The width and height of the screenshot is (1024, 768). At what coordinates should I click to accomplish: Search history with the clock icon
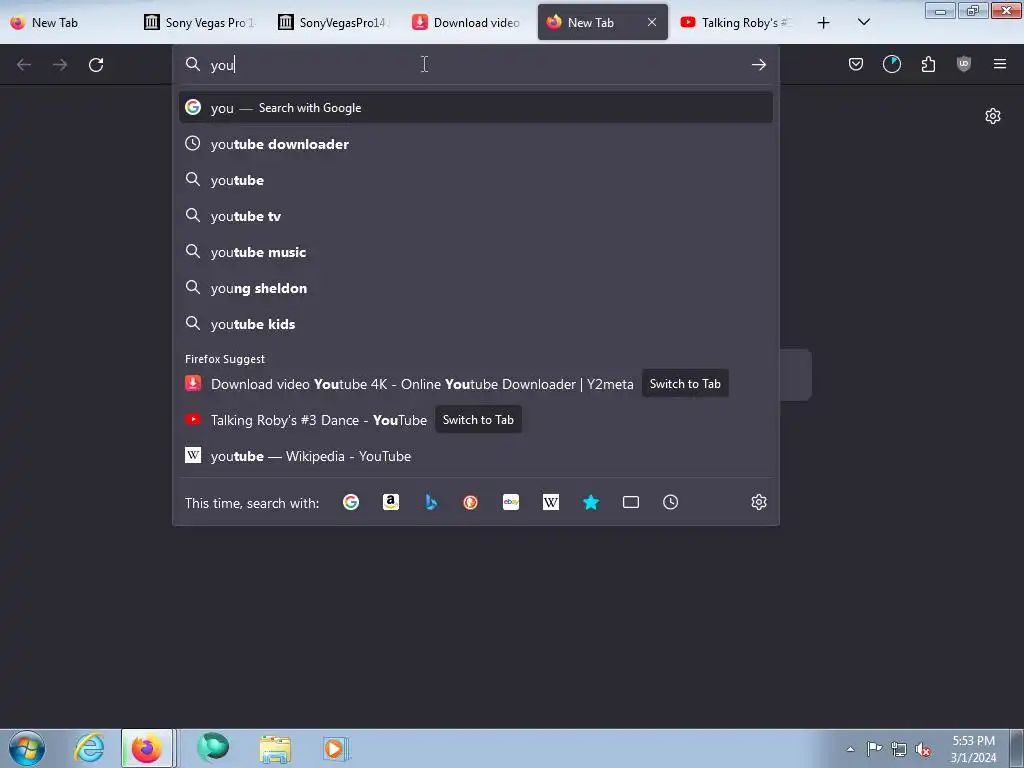(x=671, y=502)
